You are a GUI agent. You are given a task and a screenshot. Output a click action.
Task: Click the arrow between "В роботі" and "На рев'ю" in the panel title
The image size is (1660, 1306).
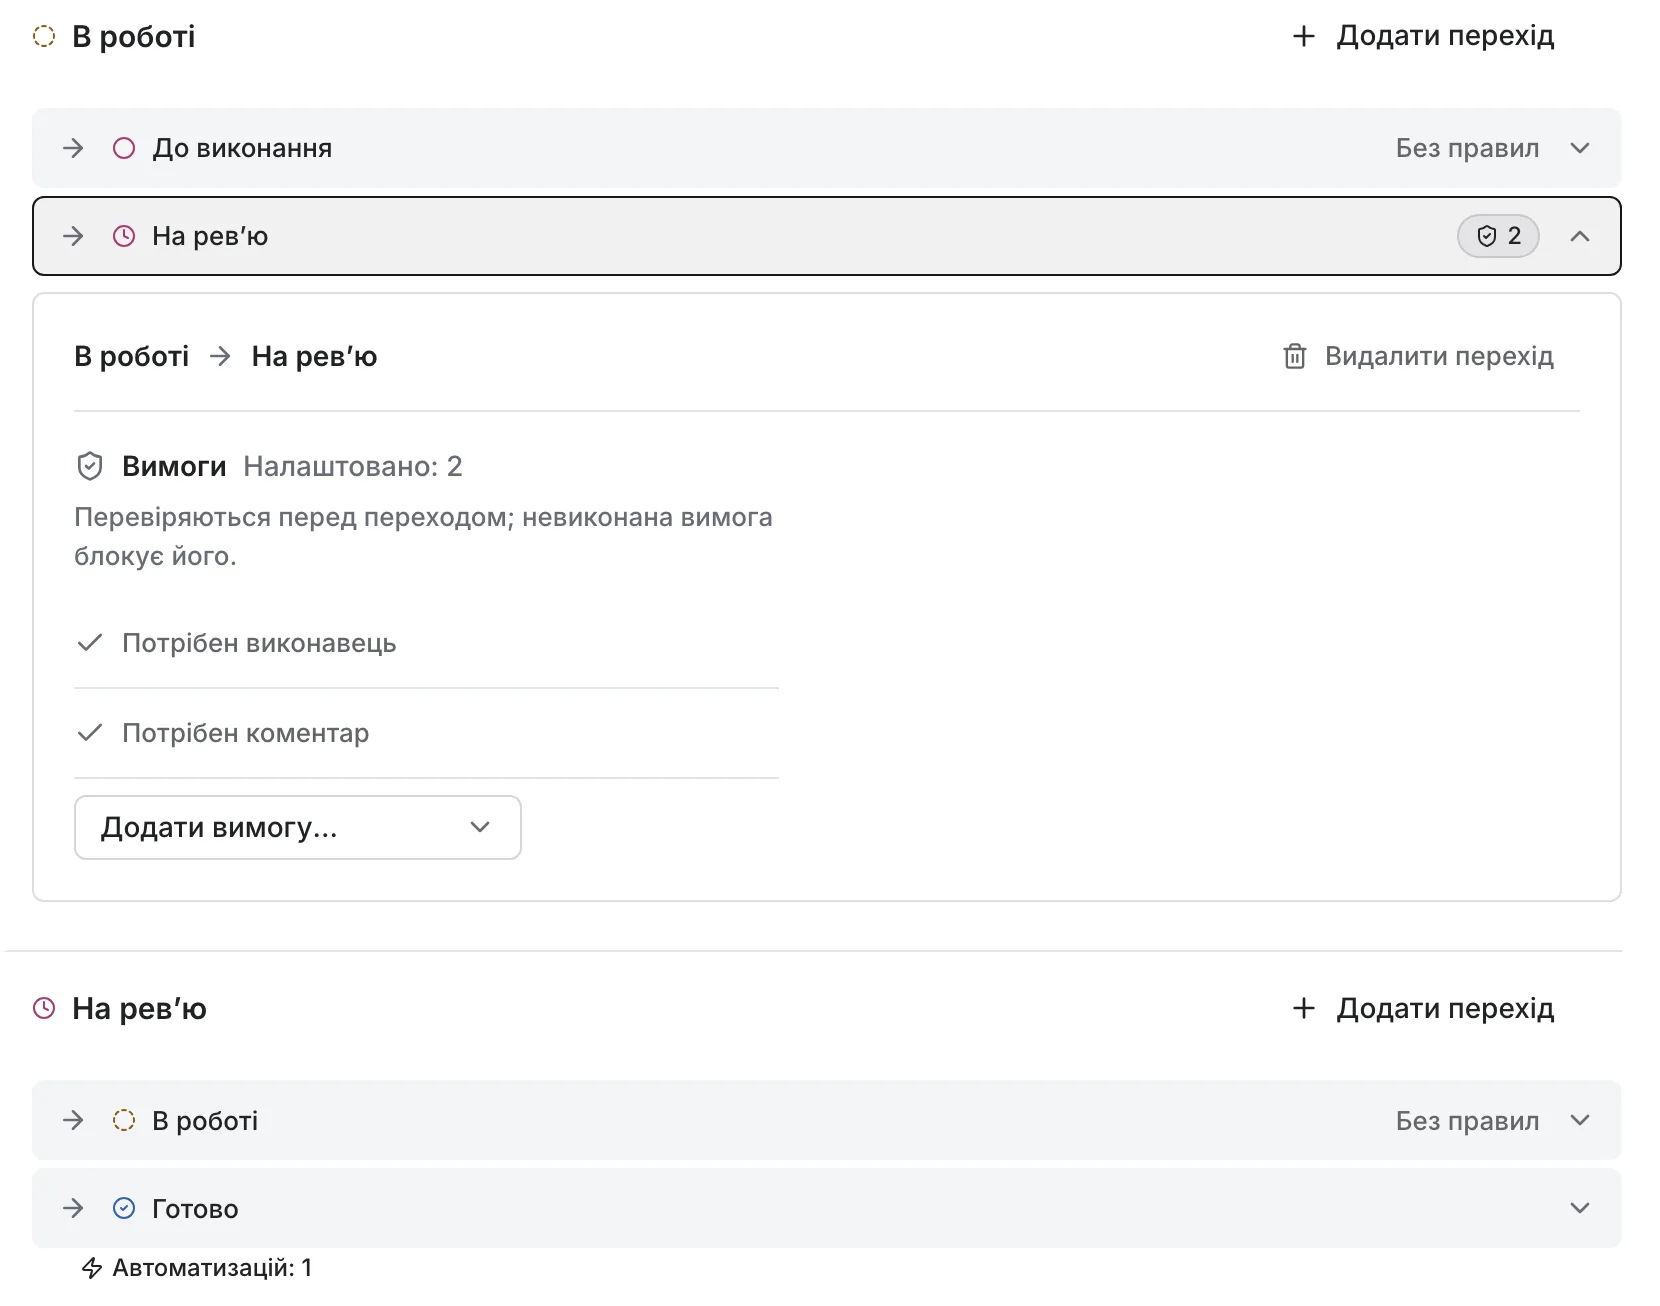tap(221, 356)
